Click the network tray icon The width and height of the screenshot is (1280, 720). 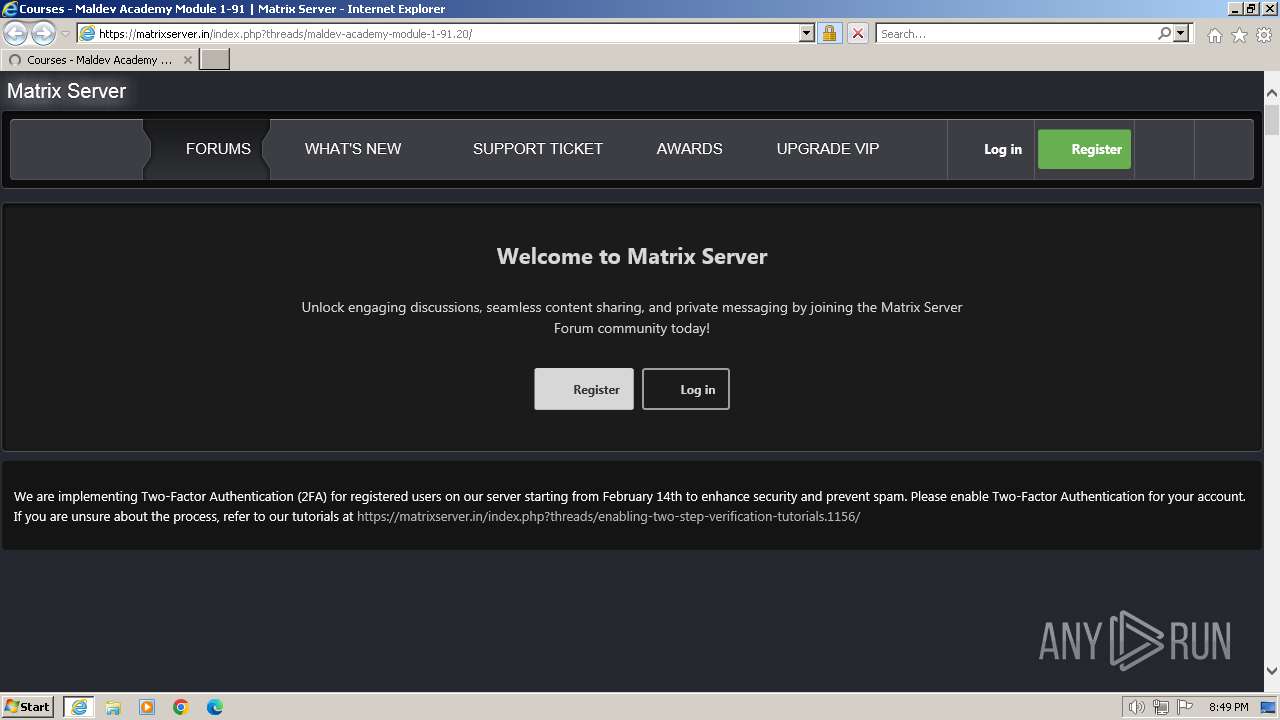click(x=1161, y=707)
